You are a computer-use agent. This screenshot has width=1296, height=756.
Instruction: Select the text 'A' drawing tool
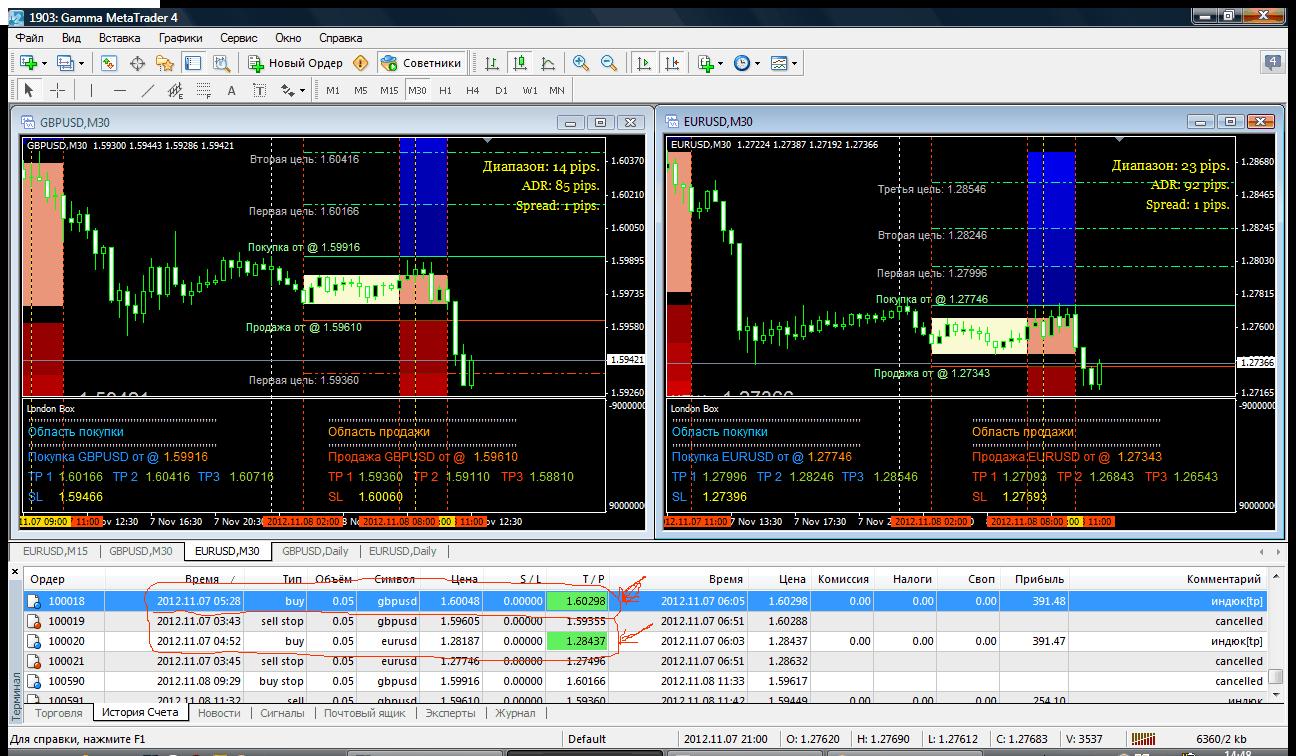click(x=232, y=90)
